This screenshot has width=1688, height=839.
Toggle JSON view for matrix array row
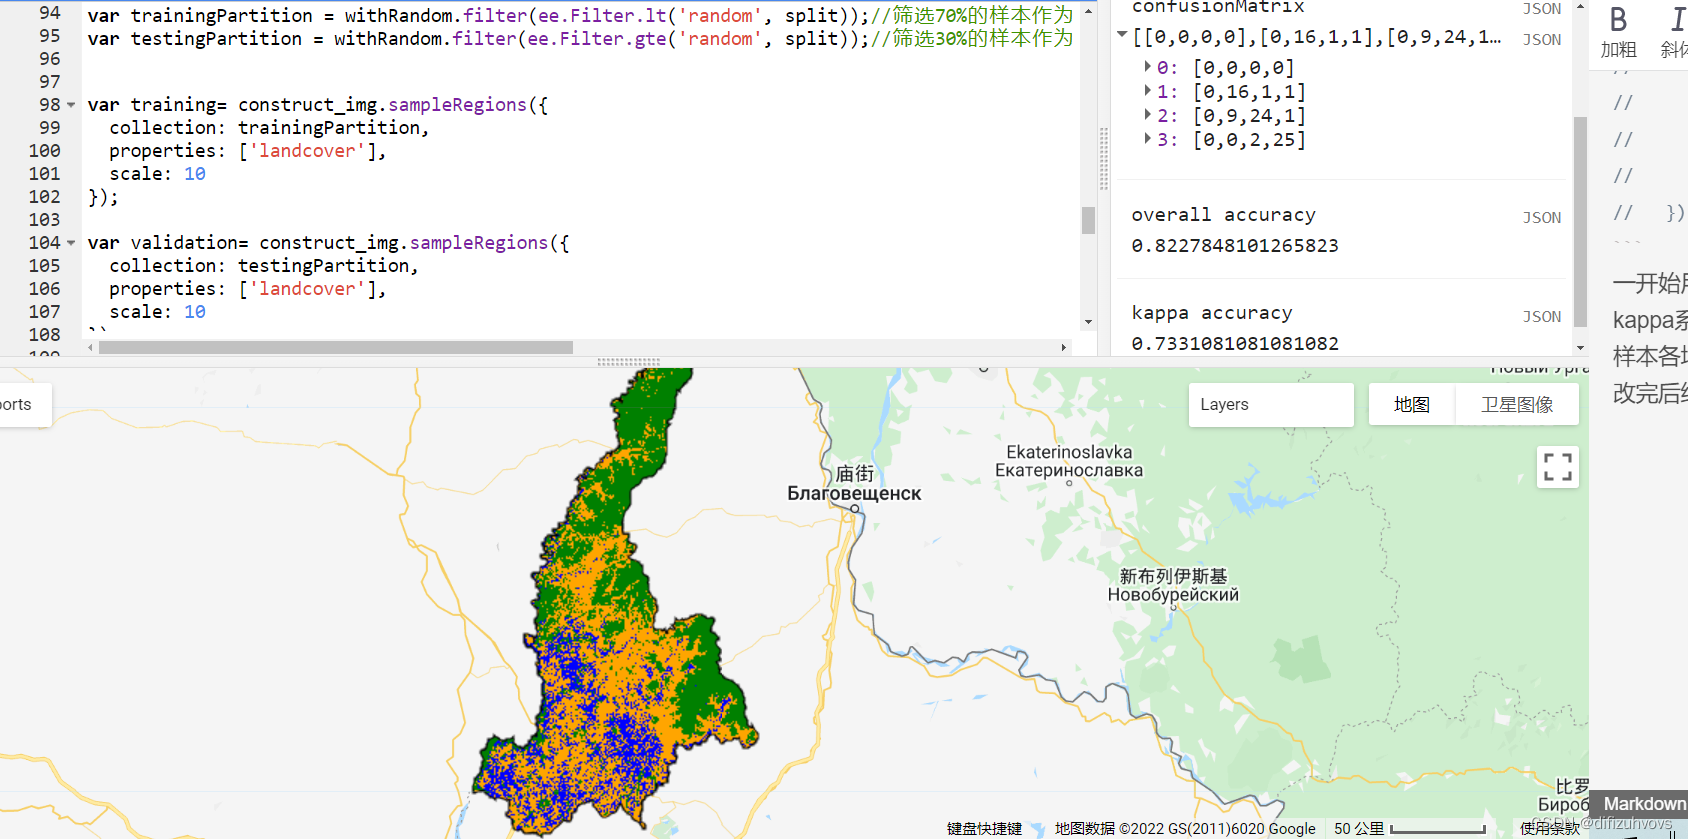point(1541,40)
